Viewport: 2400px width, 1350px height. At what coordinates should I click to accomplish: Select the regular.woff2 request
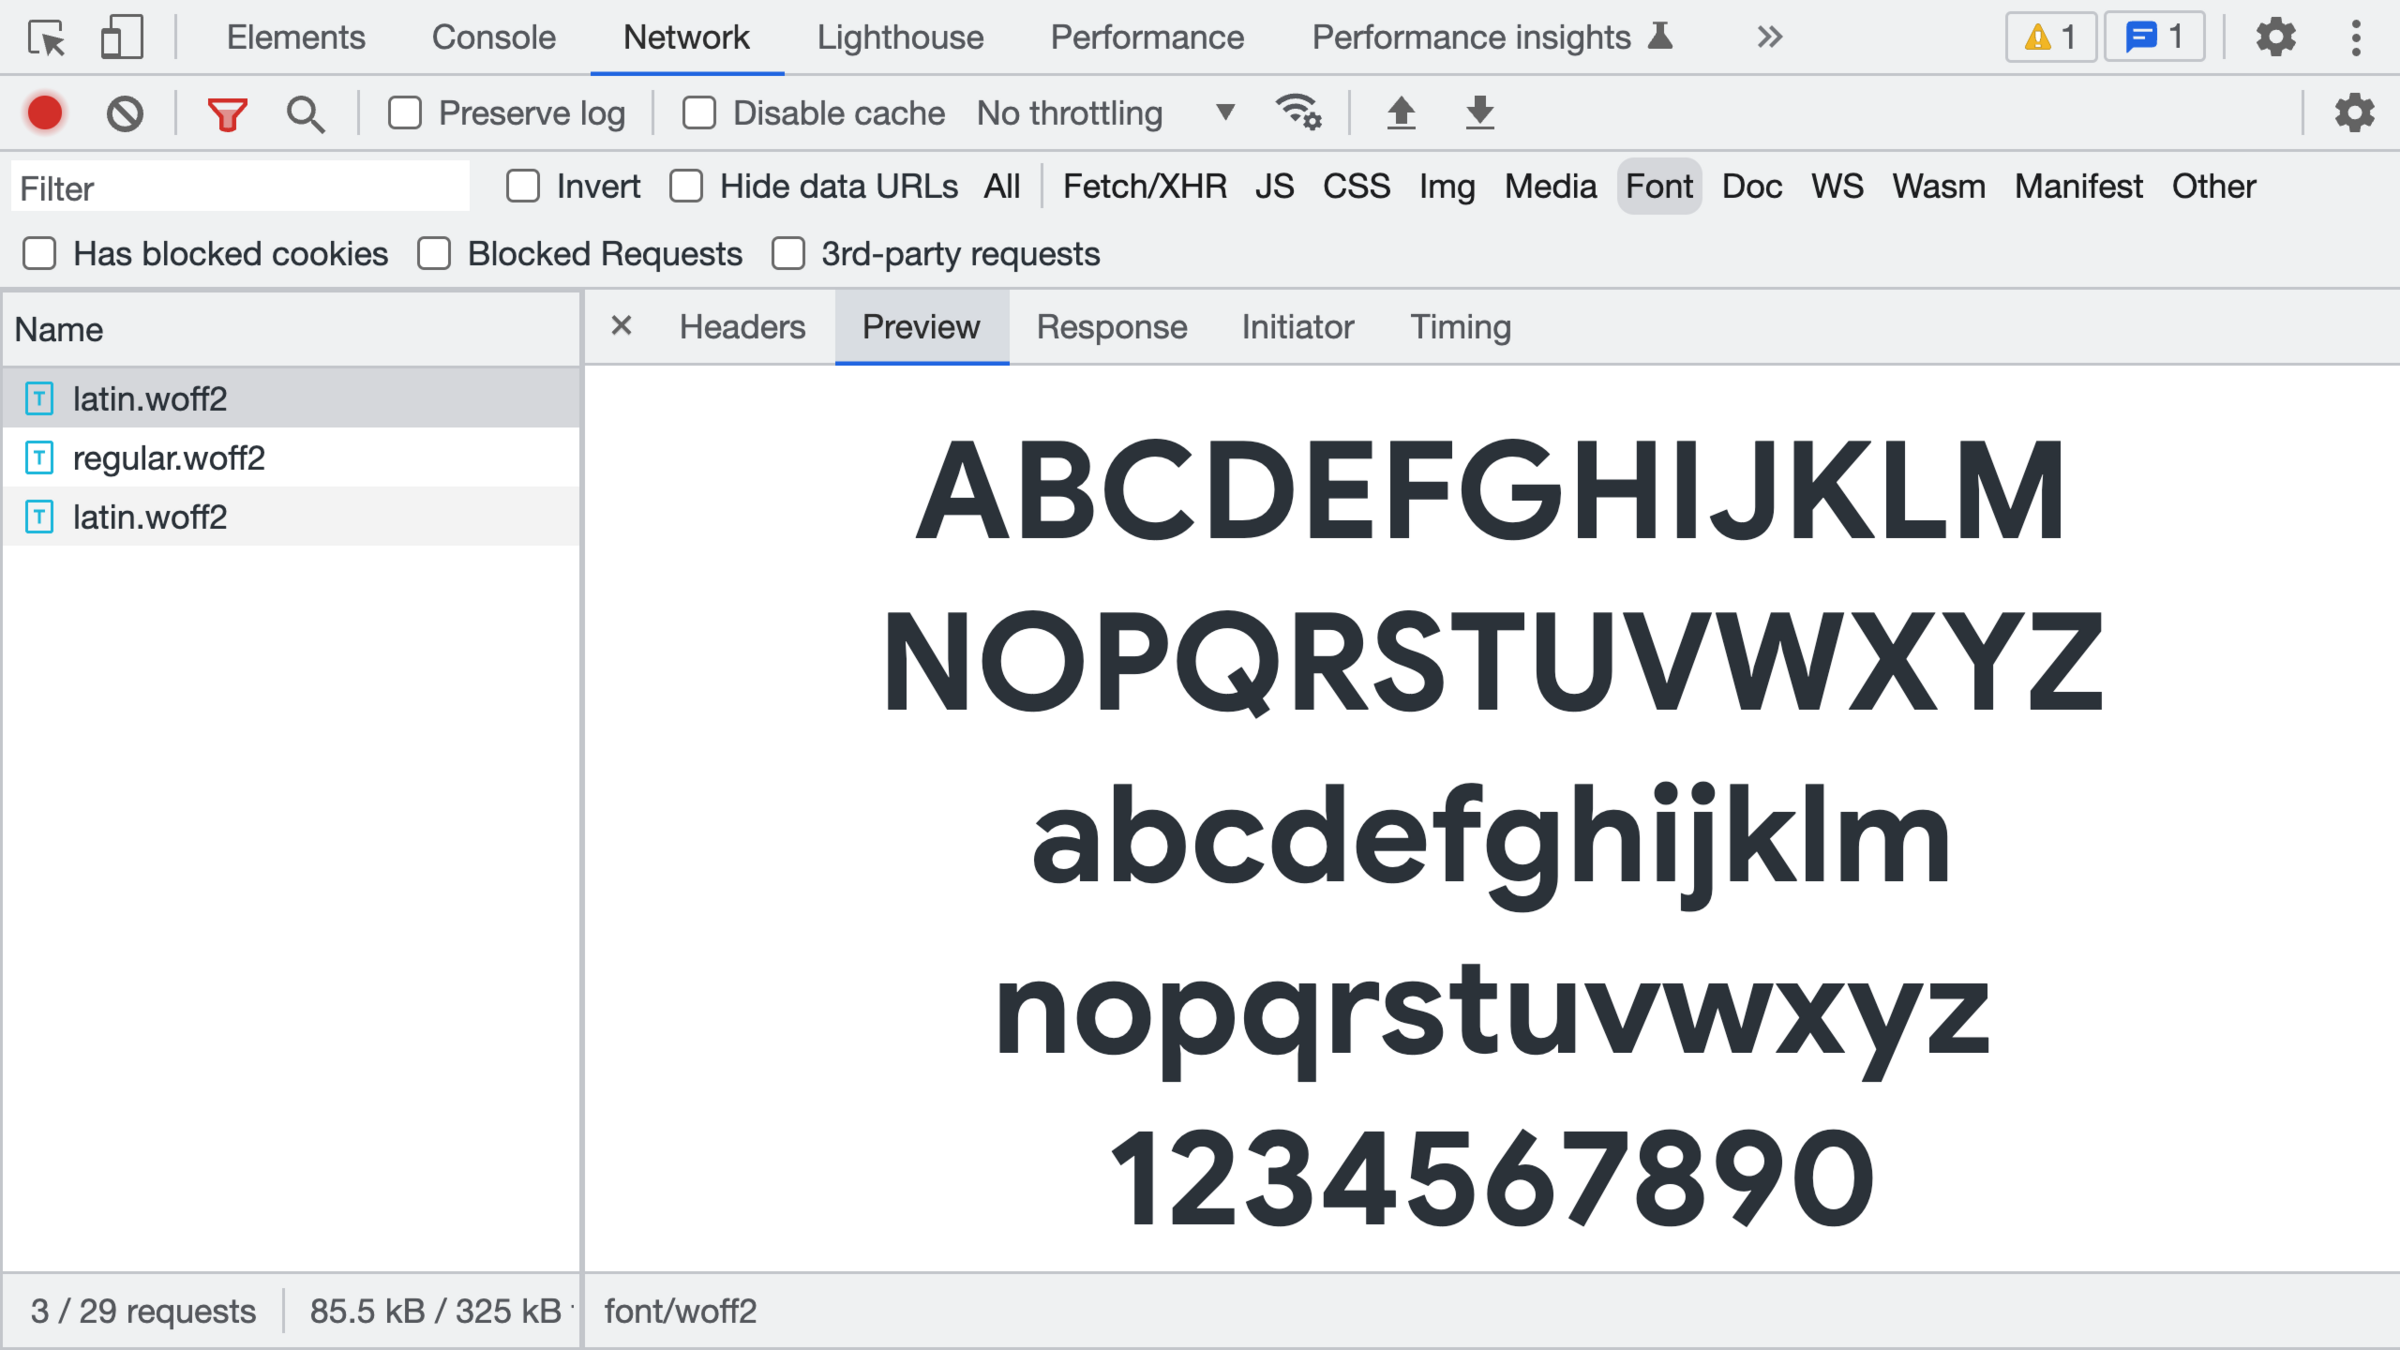169,458
